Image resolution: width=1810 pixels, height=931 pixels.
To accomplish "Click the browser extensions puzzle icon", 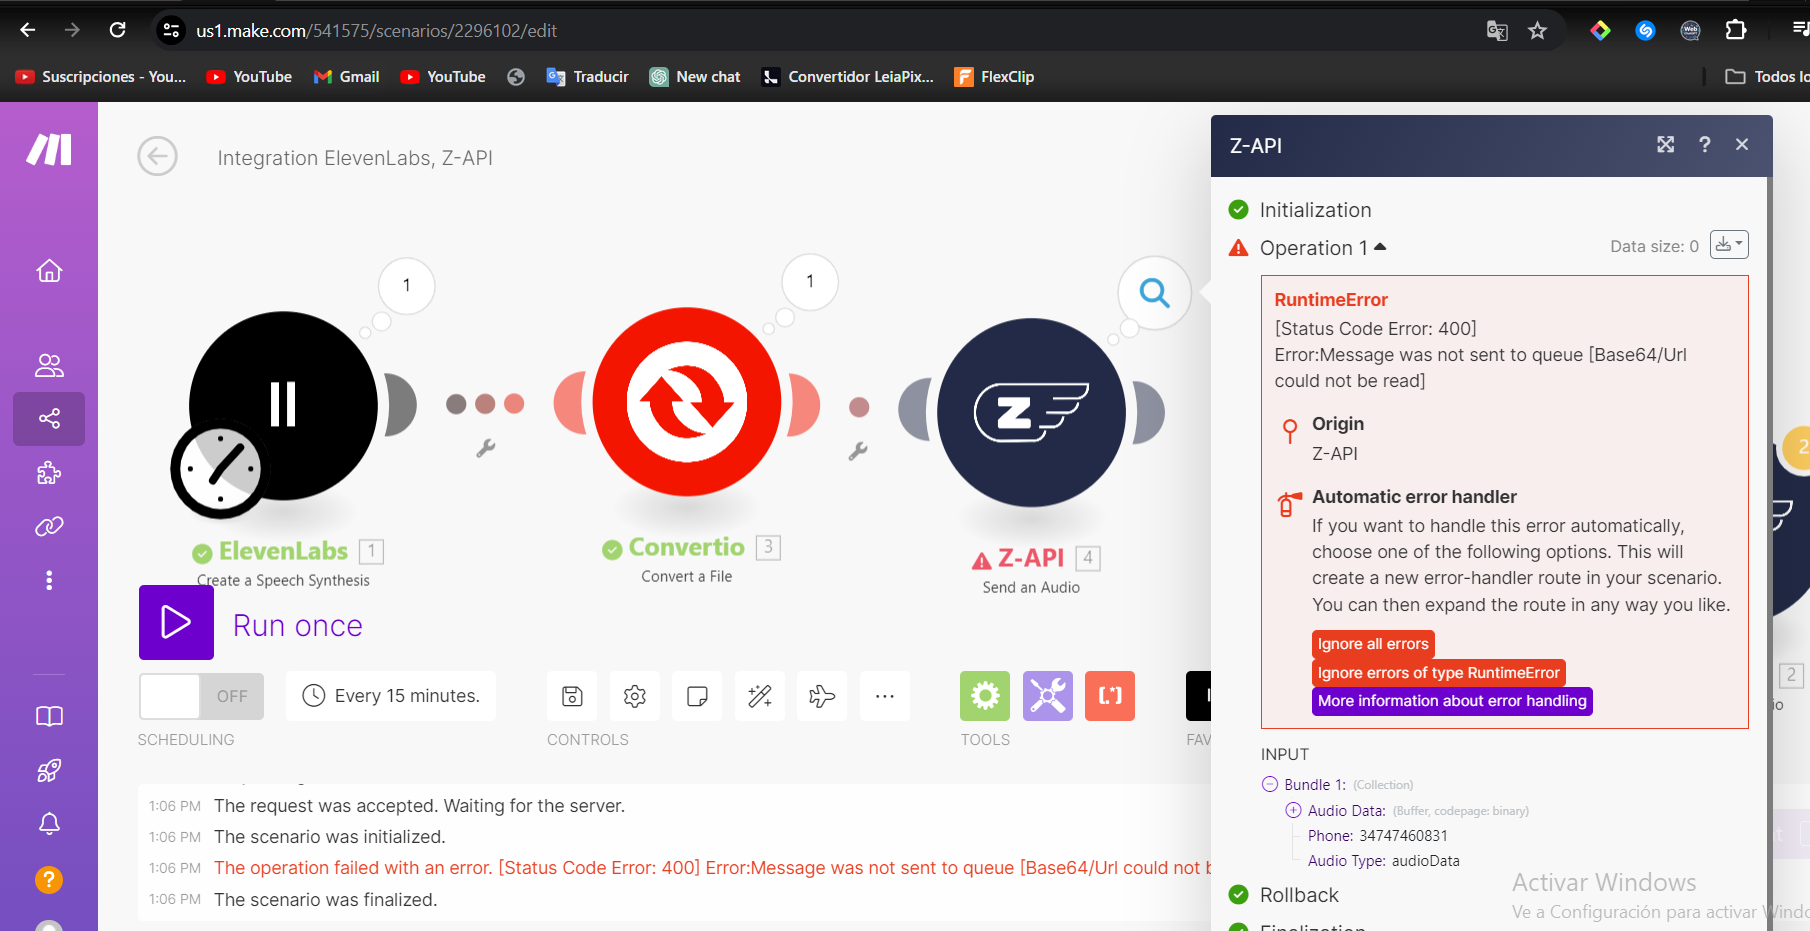I will (x=1736, y=31).
